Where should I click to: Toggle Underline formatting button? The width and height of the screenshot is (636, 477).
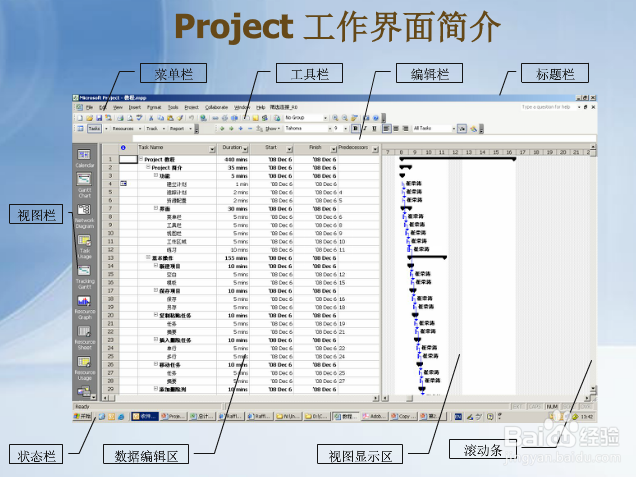(374, 129)
